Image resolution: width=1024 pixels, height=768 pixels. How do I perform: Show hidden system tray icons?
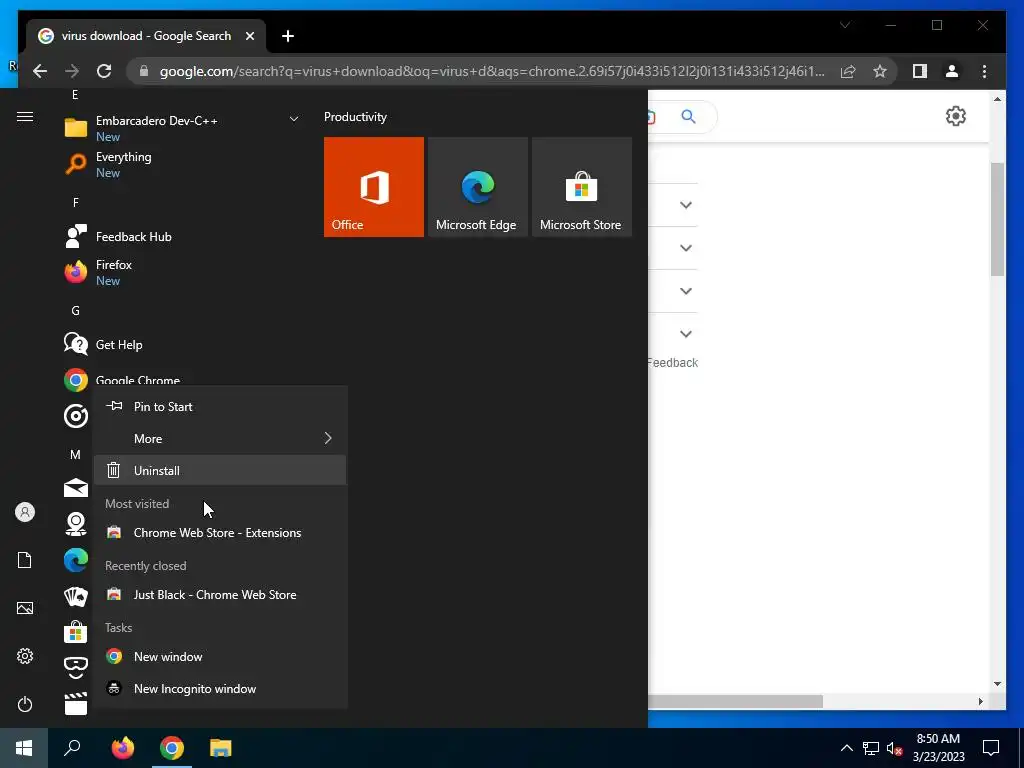(x=846, y=748)
